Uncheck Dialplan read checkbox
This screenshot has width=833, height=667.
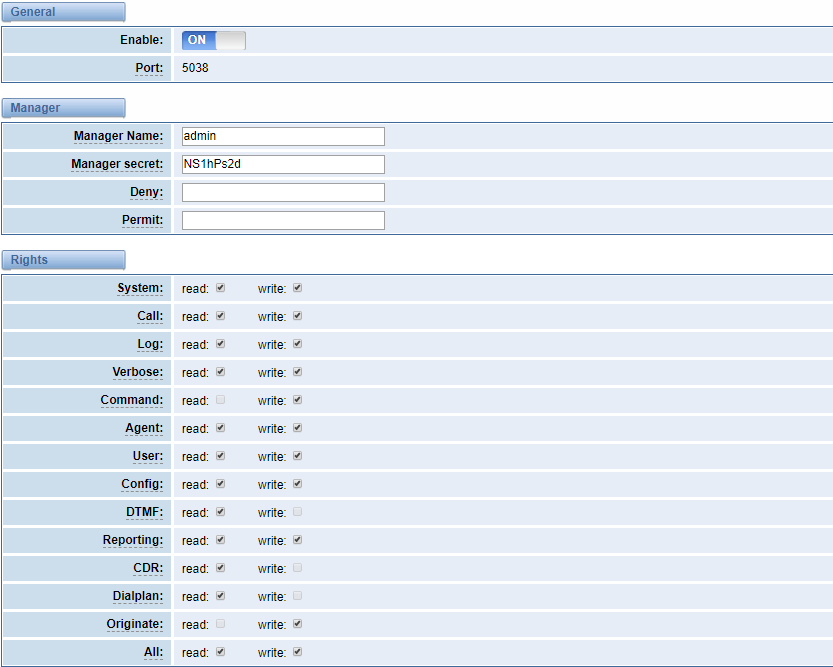click(220, 596)
